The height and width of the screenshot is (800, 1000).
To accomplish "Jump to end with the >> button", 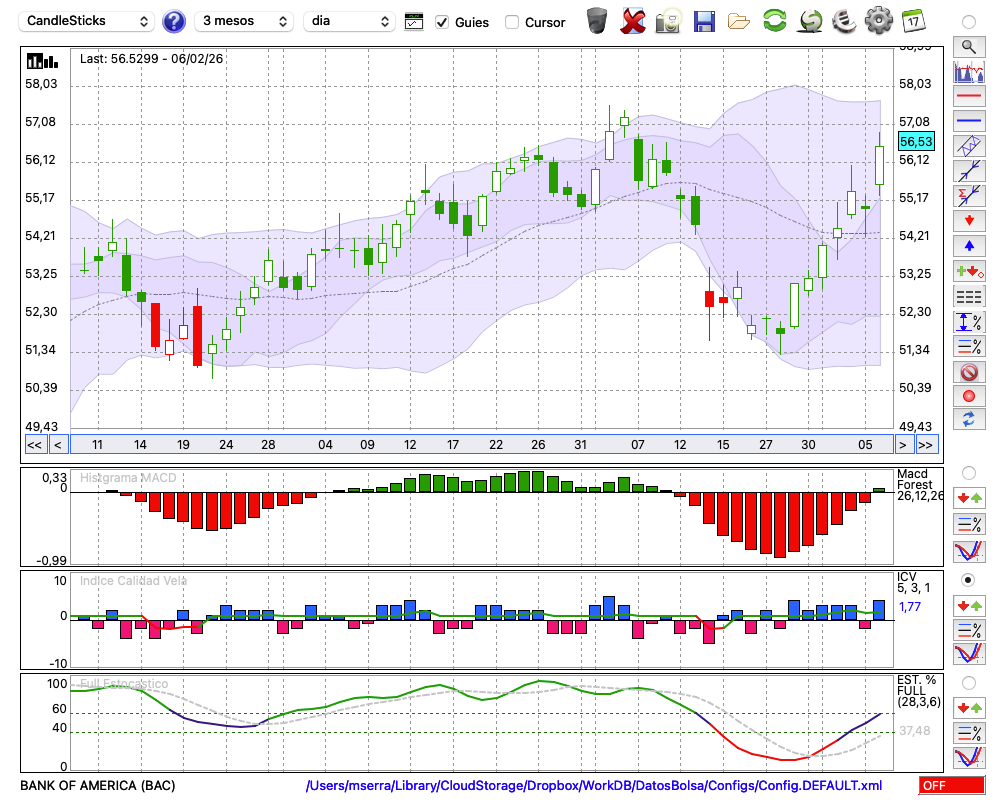I will coord(926,445).
